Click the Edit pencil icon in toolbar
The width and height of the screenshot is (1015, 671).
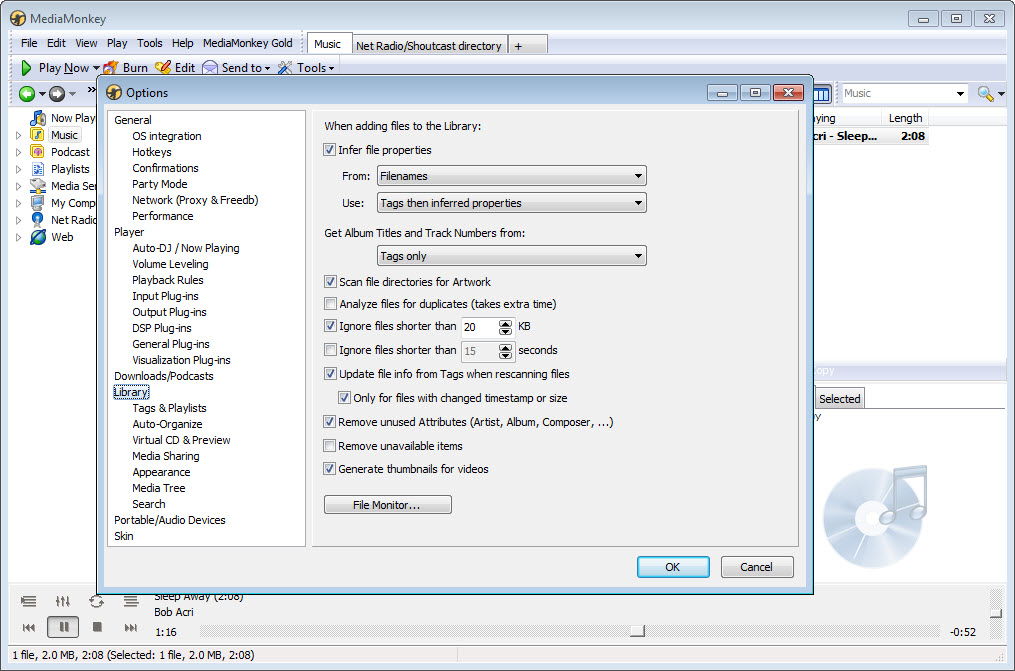click(x=163, y=68)
